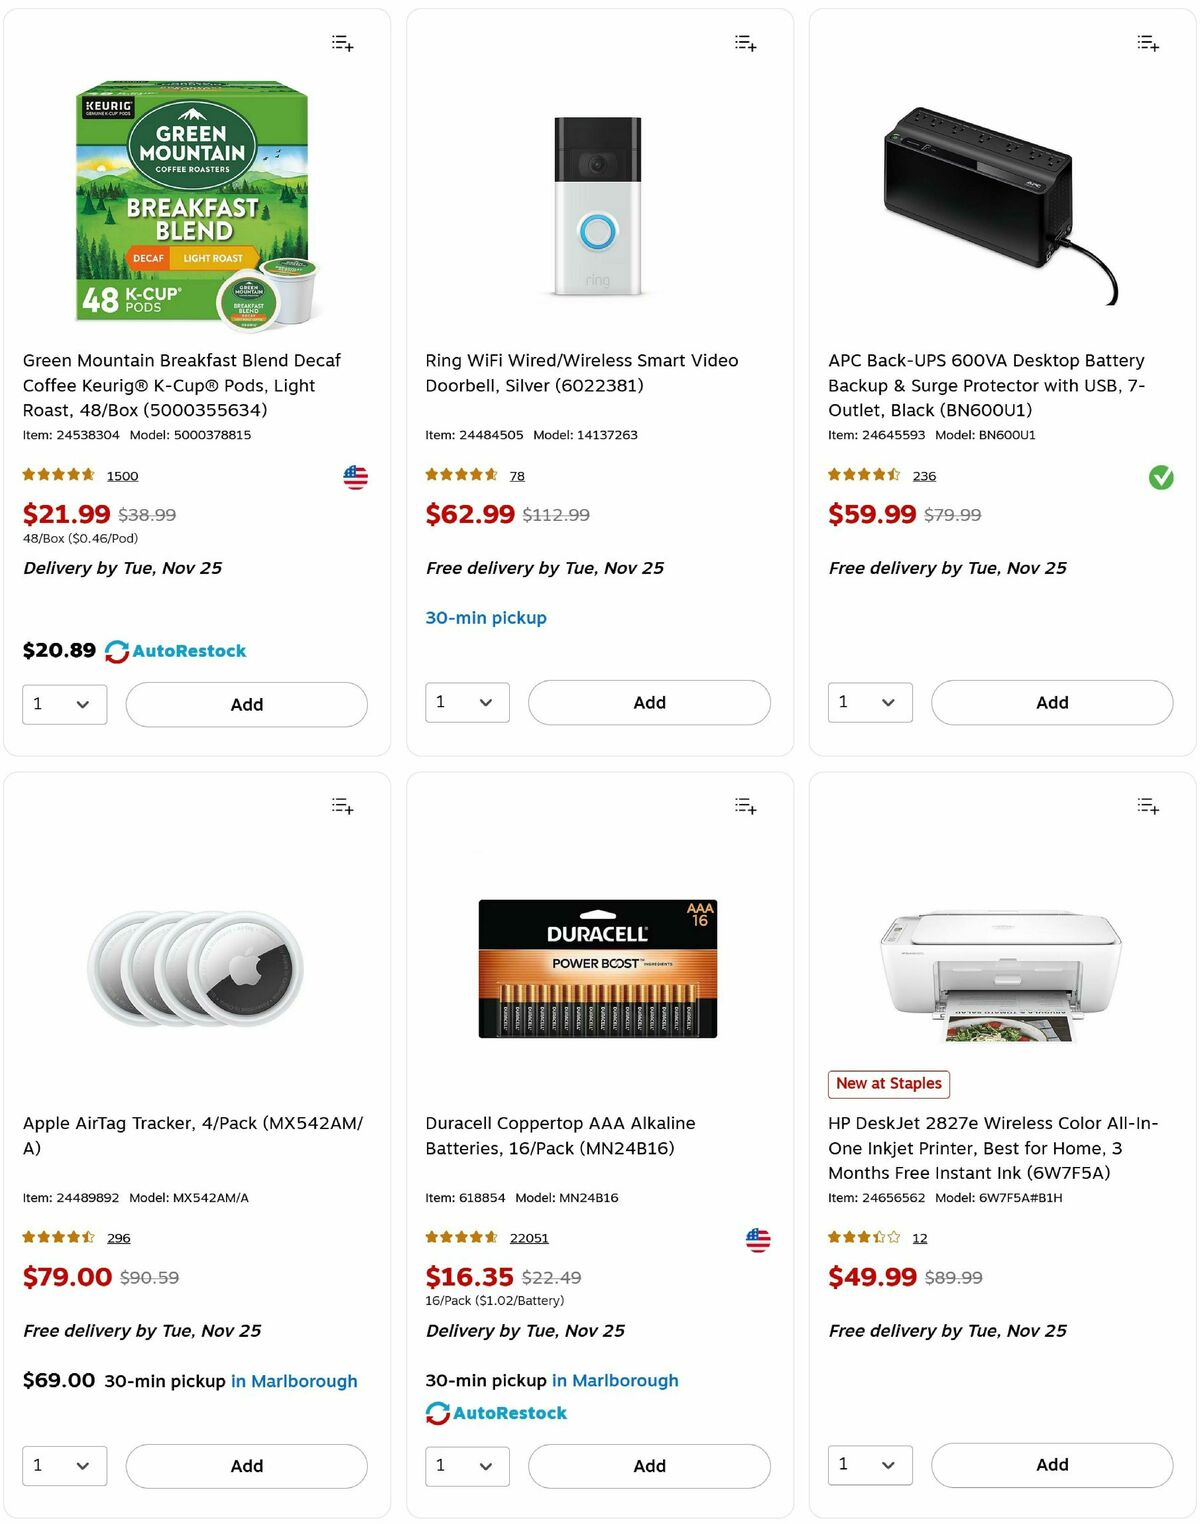Click the New at Staples badge

tap(888, 1083)
